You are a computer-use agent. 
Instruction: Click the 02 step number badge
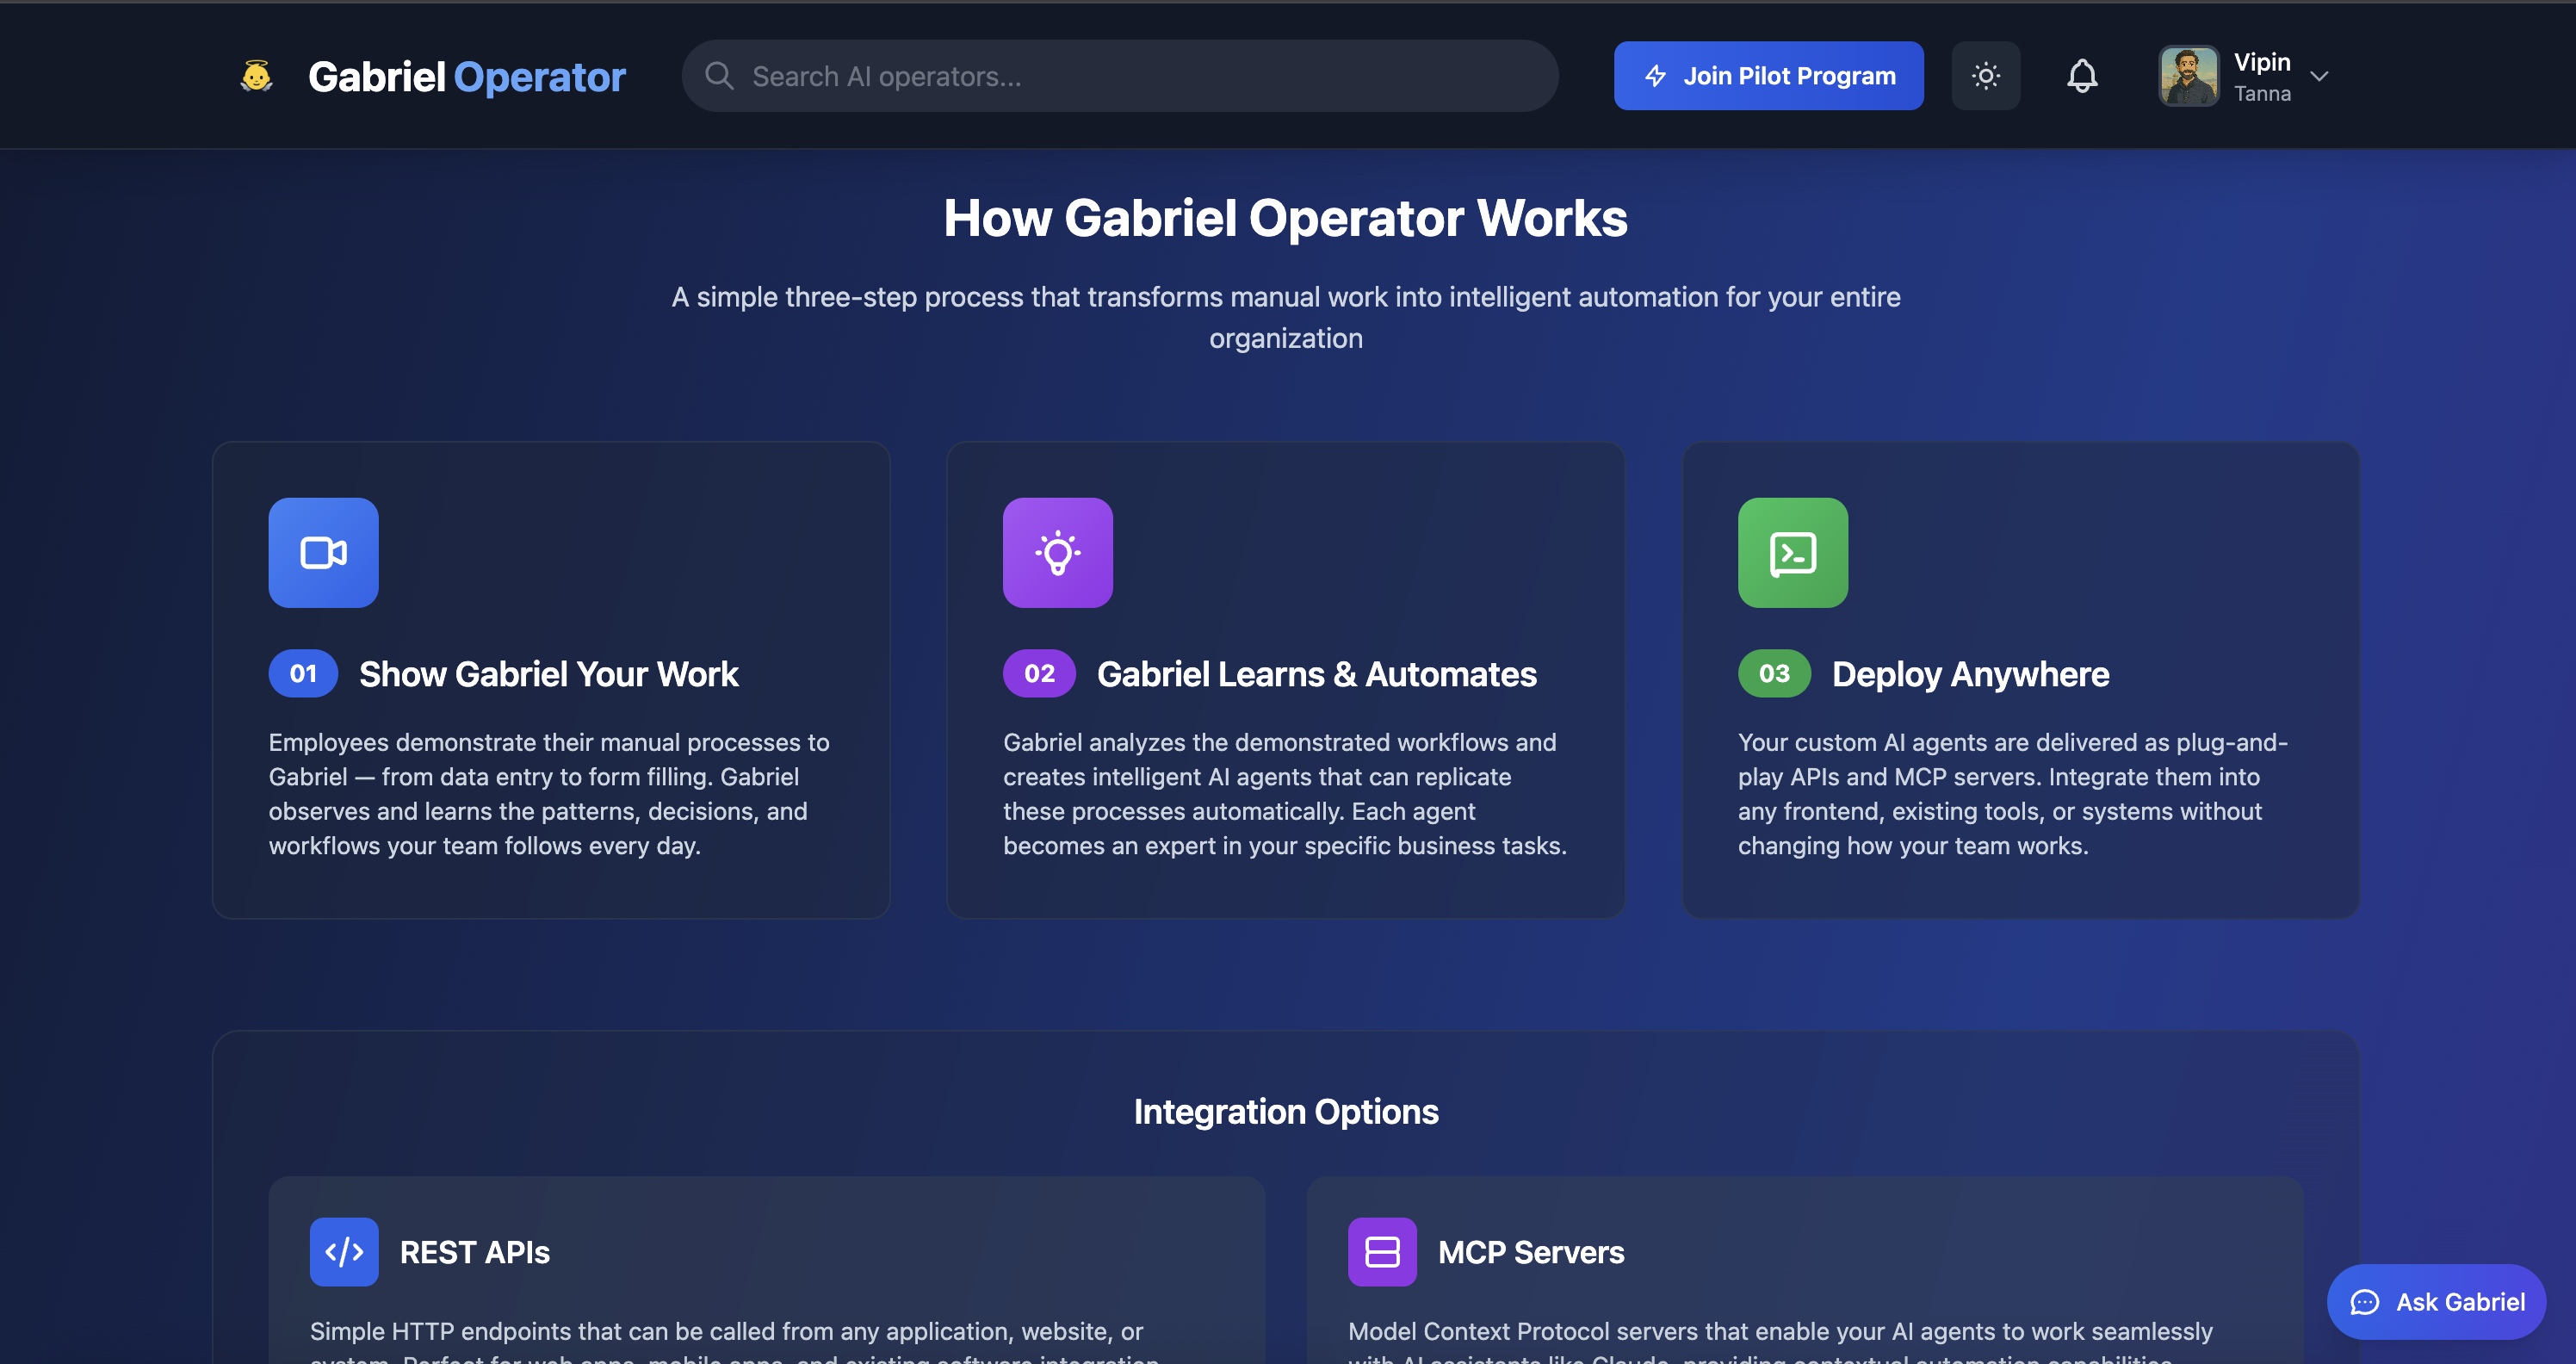(1039, 673)
